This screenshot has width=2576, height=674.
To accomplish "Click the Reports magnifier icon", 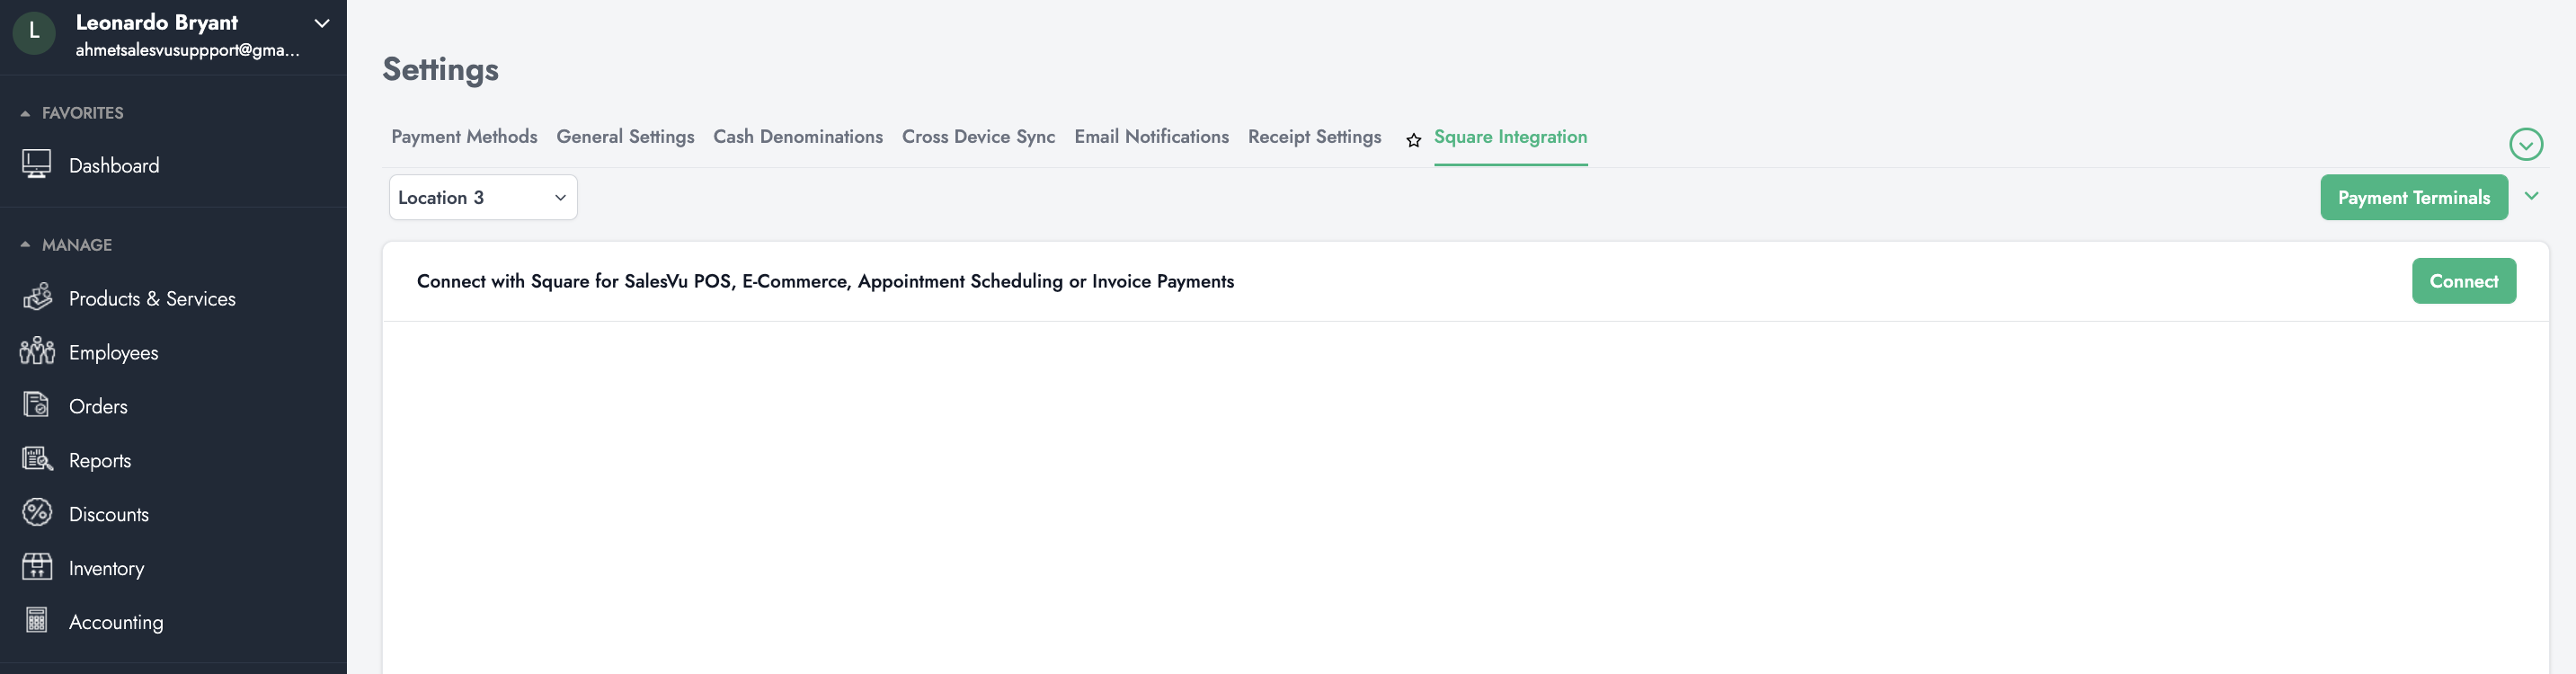I will (x=37, y=459).
